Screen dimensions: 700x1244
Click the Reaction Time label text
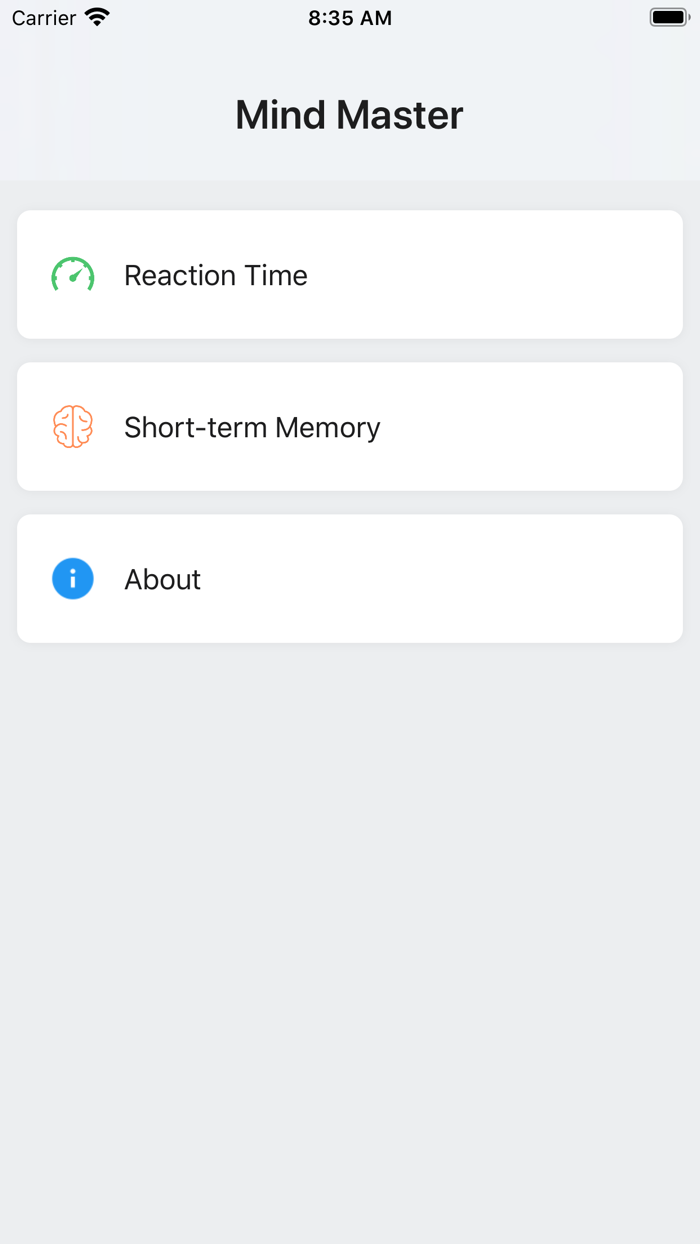coord(215,275)
